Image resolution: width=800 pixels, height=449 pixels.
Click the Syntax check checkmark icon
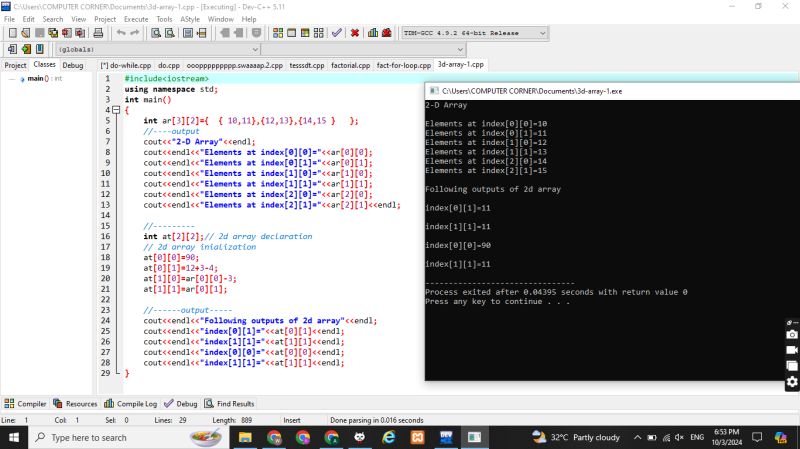pyautogui.click(x=337, y=33)
